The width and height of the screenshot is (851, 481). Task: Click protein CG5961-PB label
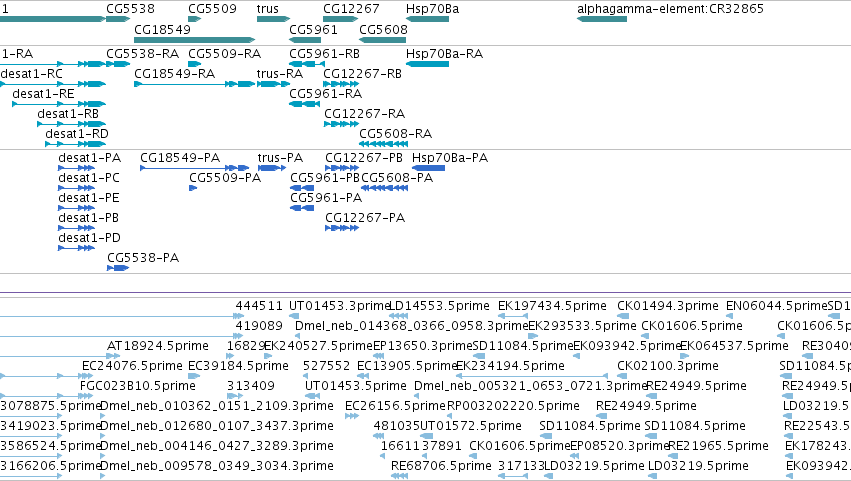[325, 178]
